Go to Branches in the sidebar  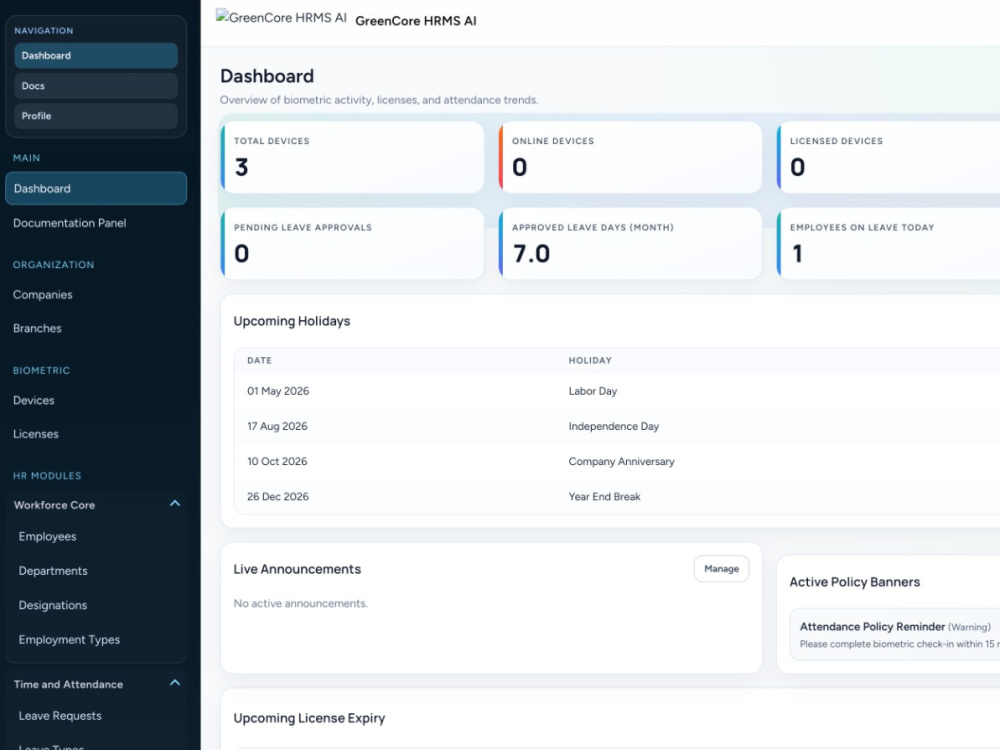pos(37,328)
